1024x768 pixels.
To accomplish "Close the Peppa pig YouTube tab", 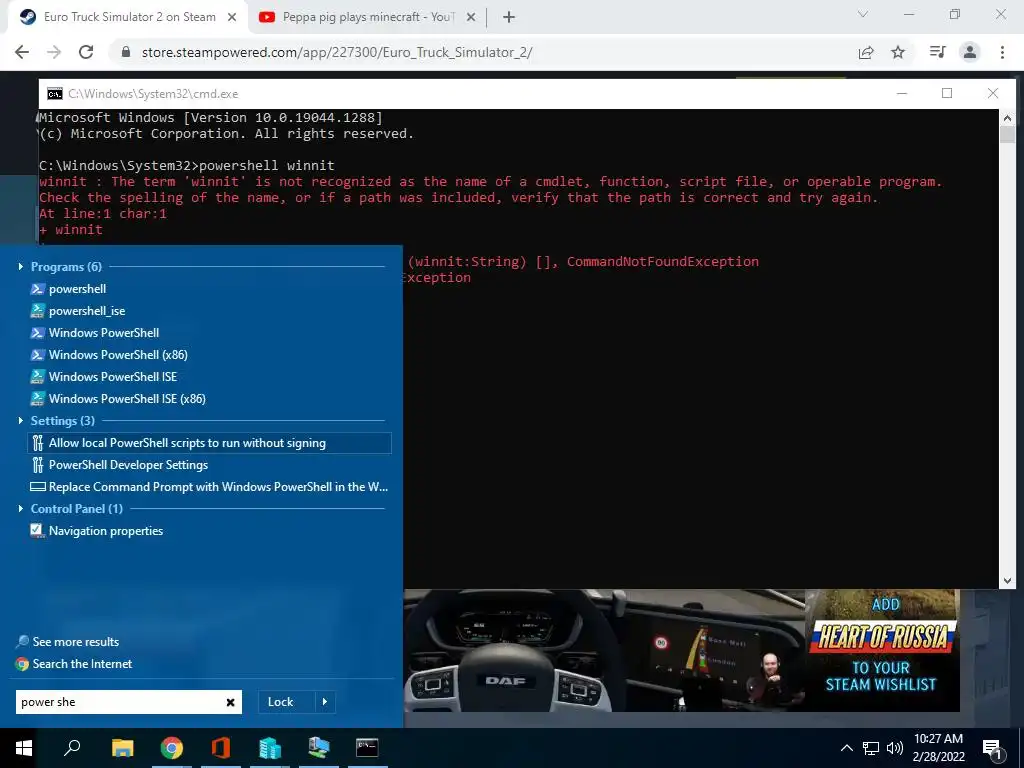I will [x=471, y=18].
